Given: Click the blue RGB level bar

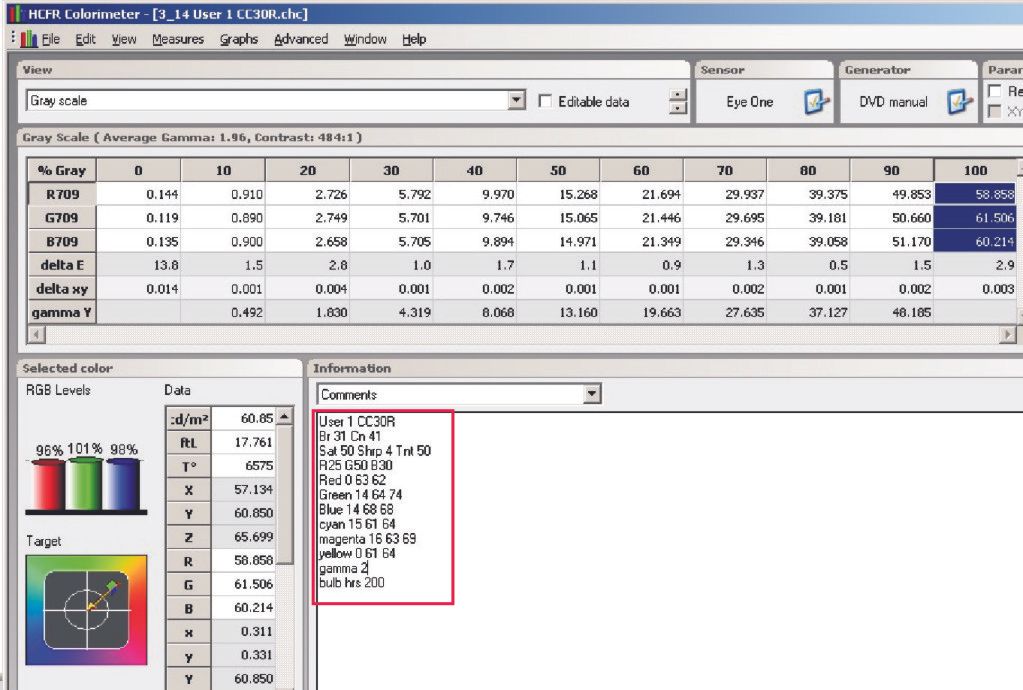Looking at the screenshot, I should [123, 484].
